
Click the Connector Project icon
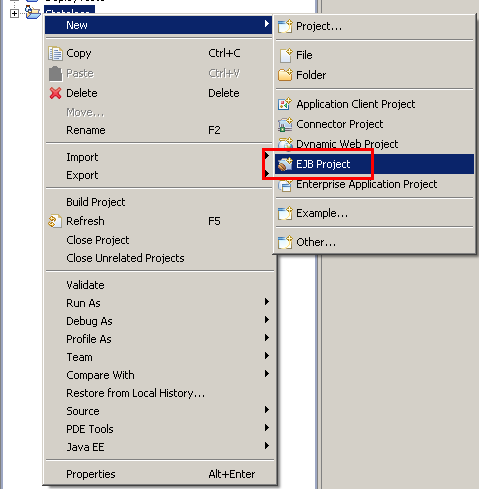point(285,124)
